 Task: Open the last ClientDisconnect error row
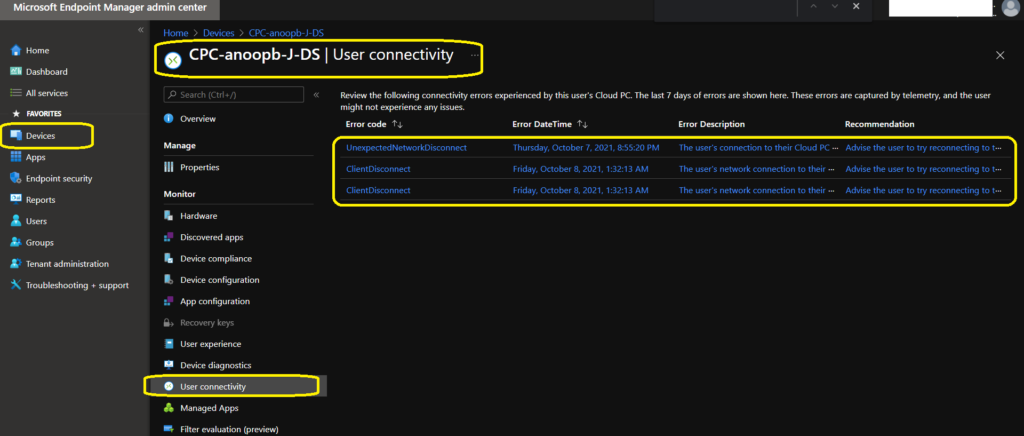[x=378, y=191]
